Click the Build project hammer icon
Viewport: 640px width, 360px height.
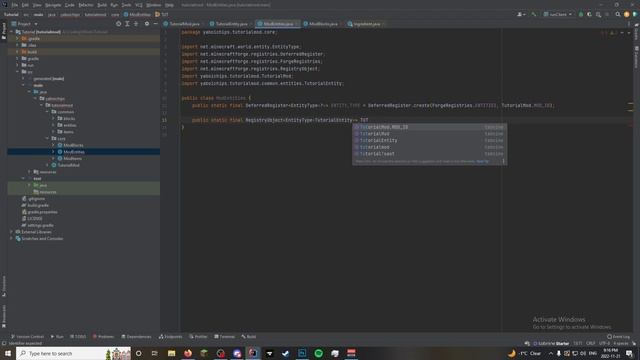pyautogui.click(x=533, y=14)
